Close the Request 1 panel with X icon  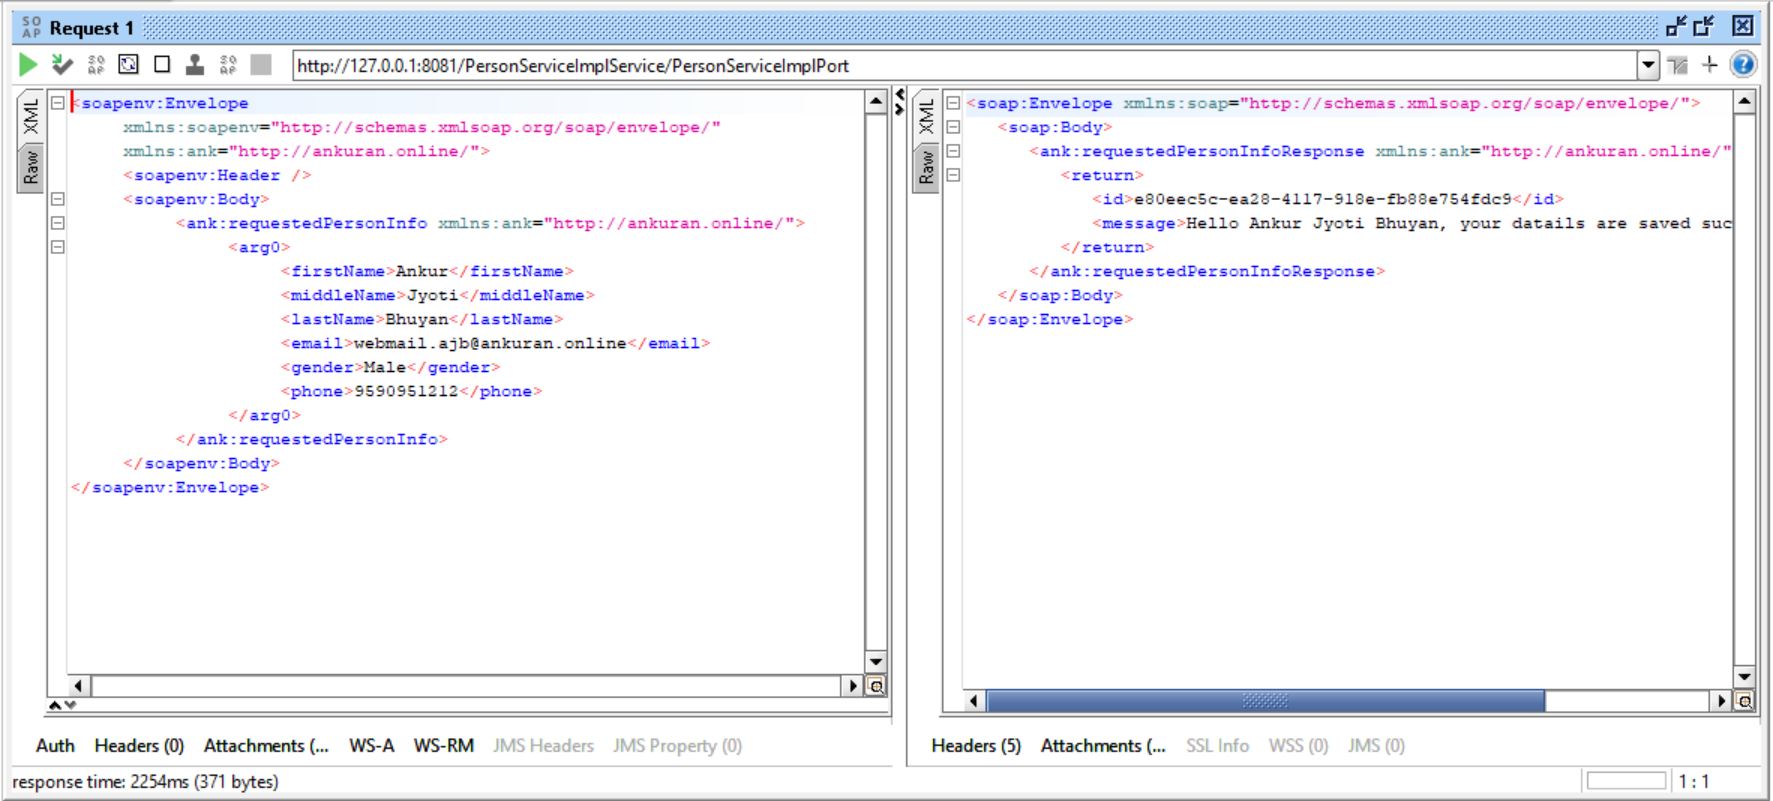pyautogui.click(x=1743, y=27)
